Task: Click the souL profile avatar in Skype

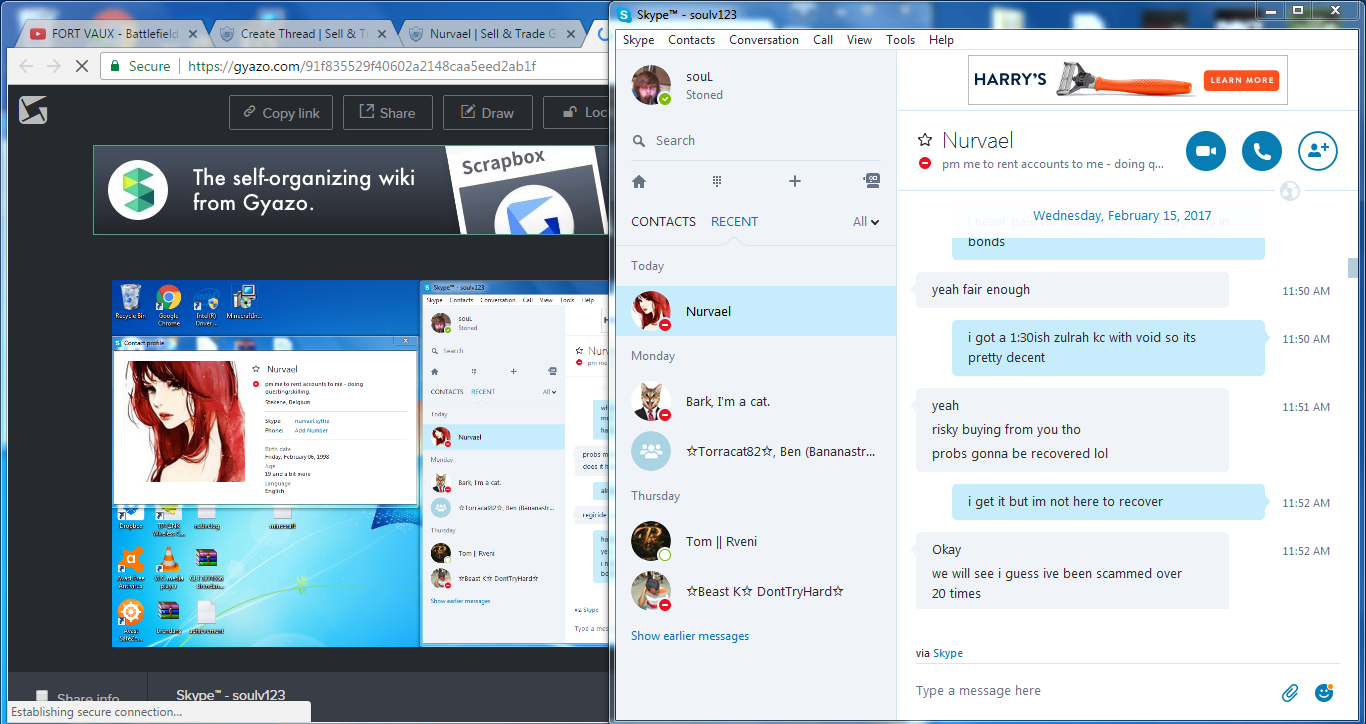Action: pos(651,85)
